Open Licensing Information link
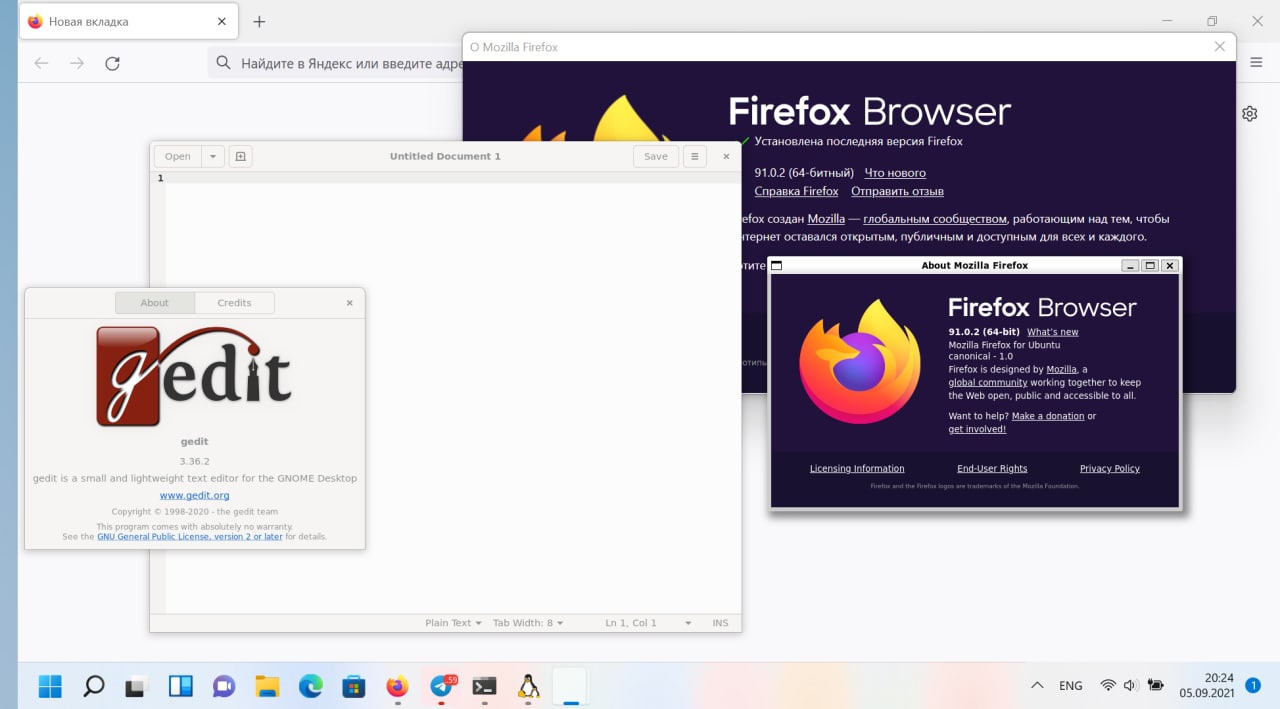This screenshot has height=709, width=1280. click(857, 469)
